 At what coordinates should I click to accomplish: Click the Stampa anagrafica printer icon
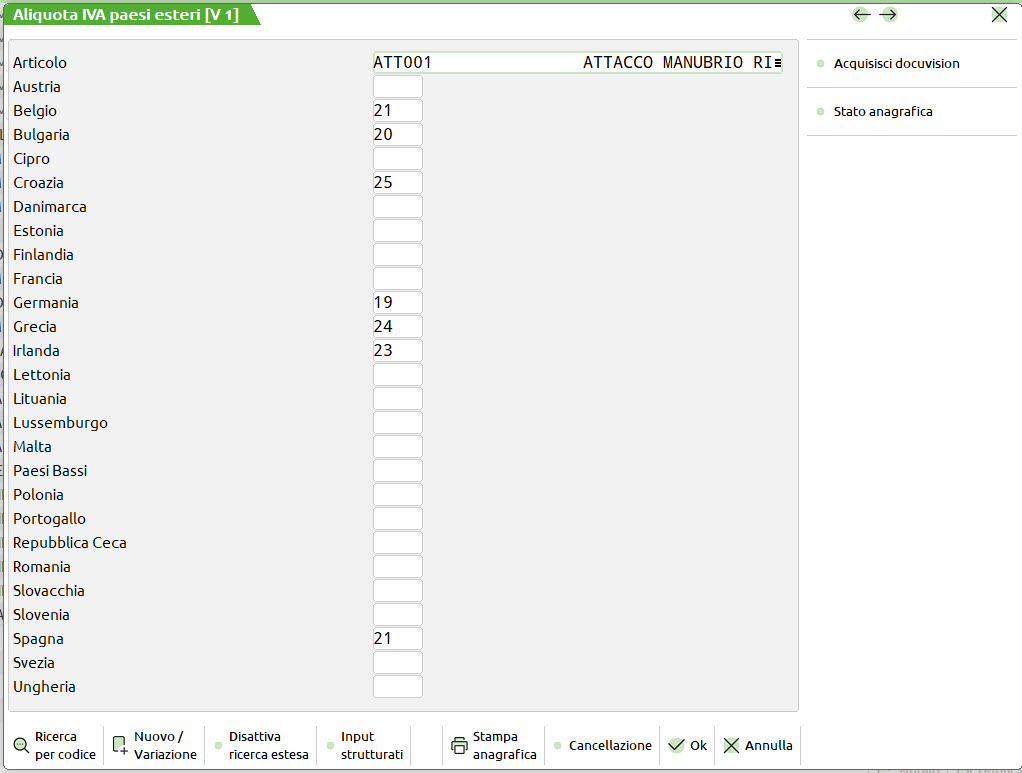coord(459,745)
